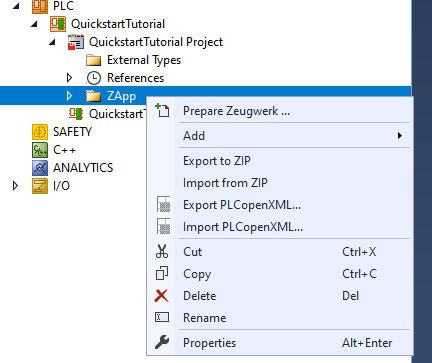Select Export to ZIP

[280, 161]
